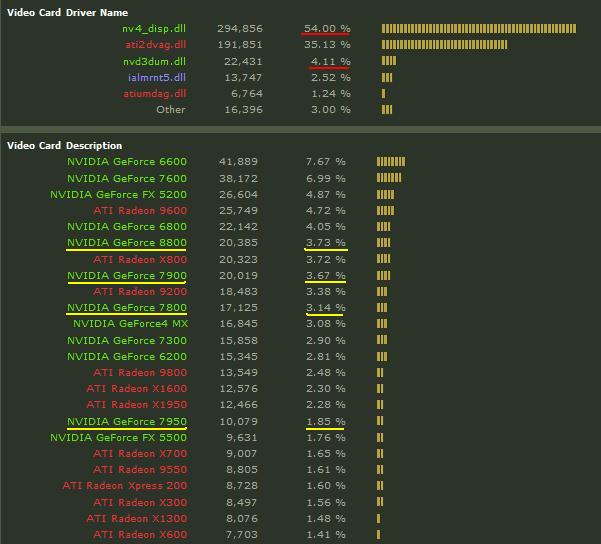Viewport: 601px width, 544px height.
Task: Click the 41,889 count value
Action: [238, 162]
